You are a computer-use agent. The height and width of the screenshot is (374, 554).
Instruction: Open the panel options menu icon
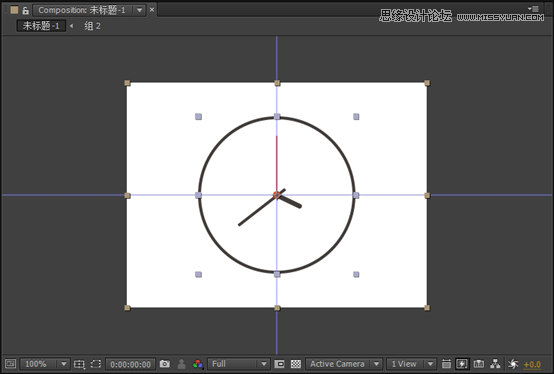point(534,8)
